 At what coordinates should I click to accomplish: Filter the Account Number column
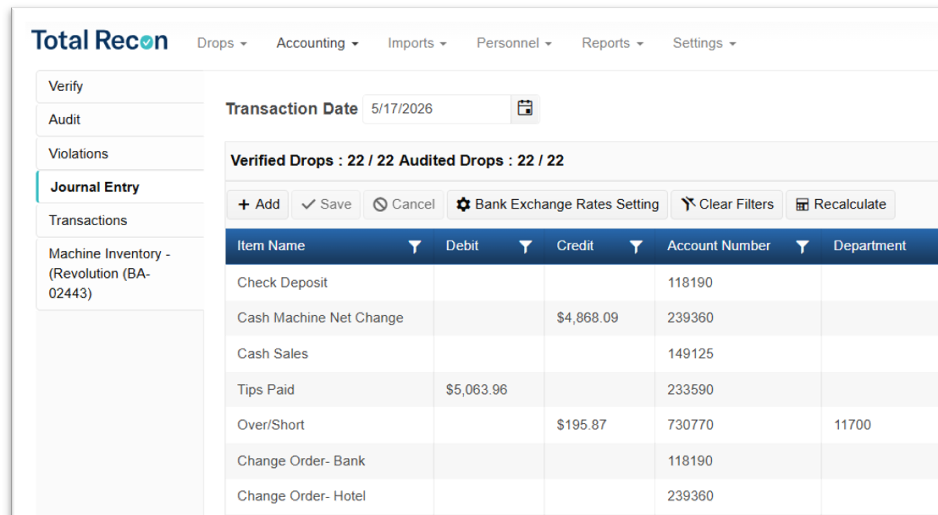coord(802,246)
